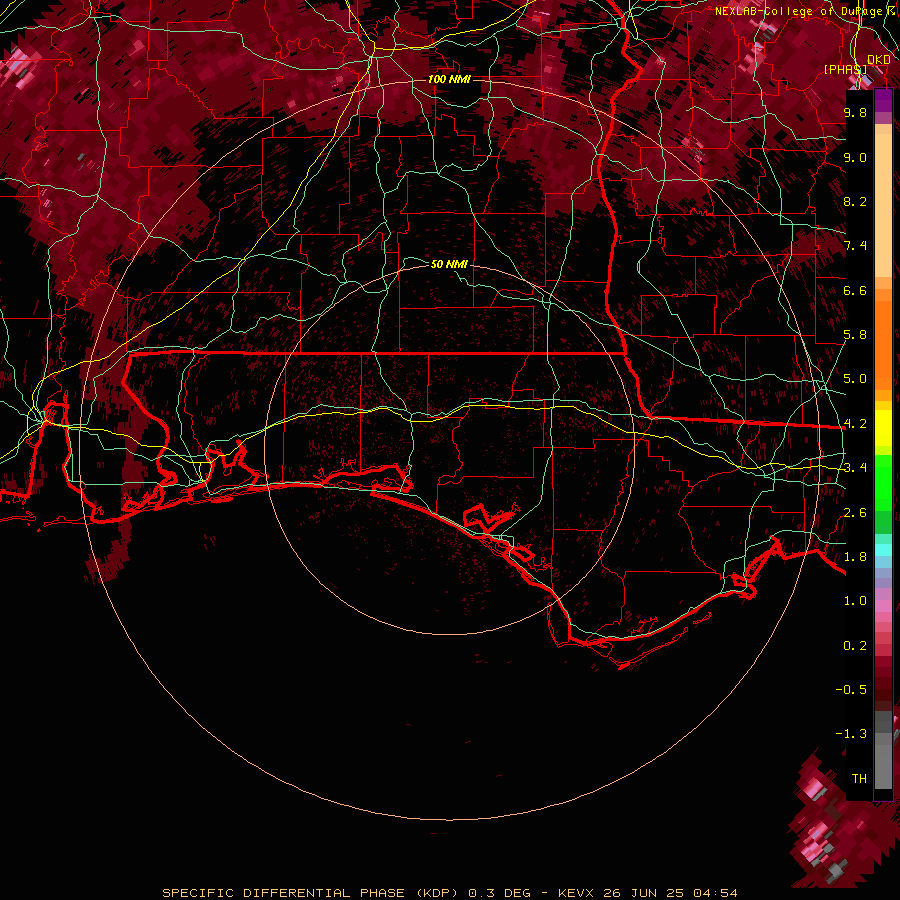Select the -1.3 value on the color scale
The image size is (900, 900).
coord(851,734)
